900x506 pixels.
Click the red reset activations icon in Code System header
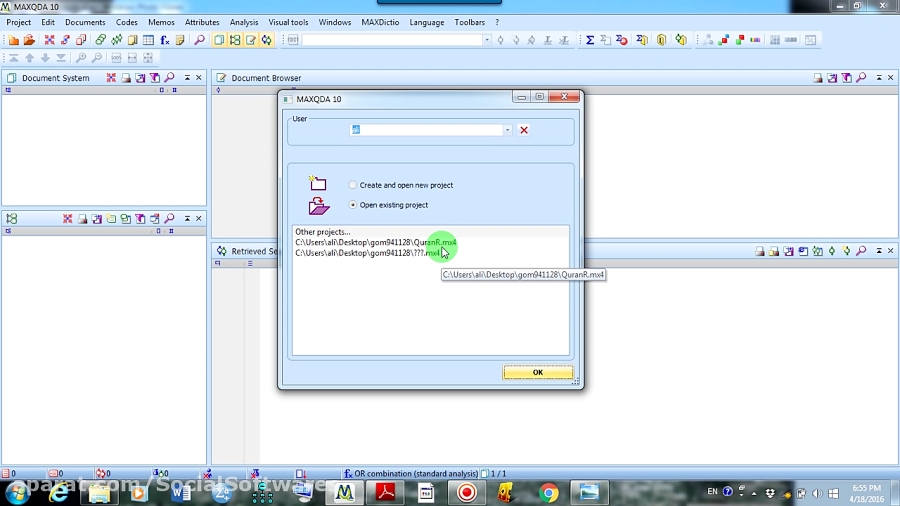pyautogui.click(x=68, y=219)
